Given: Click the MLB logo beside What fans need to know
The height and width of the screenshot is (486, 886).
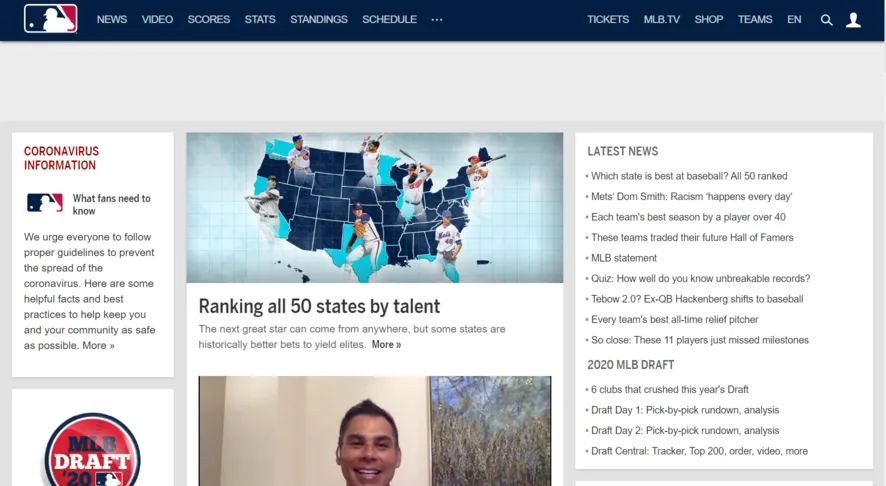Looking at the screenshot, I should 45,203.
